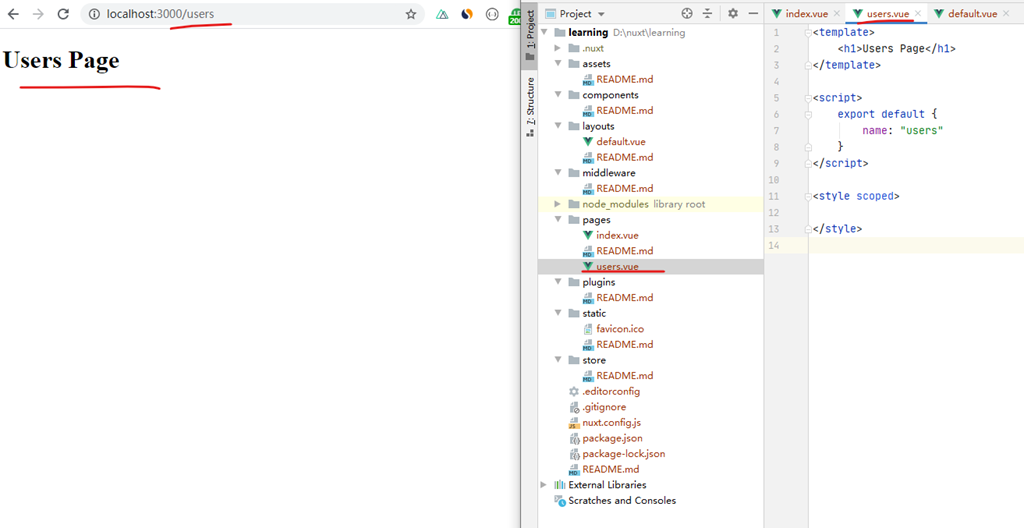Click the Users Page heading in browser
Viewport: 1024px width, 528px height.
[x=61, y=60]
